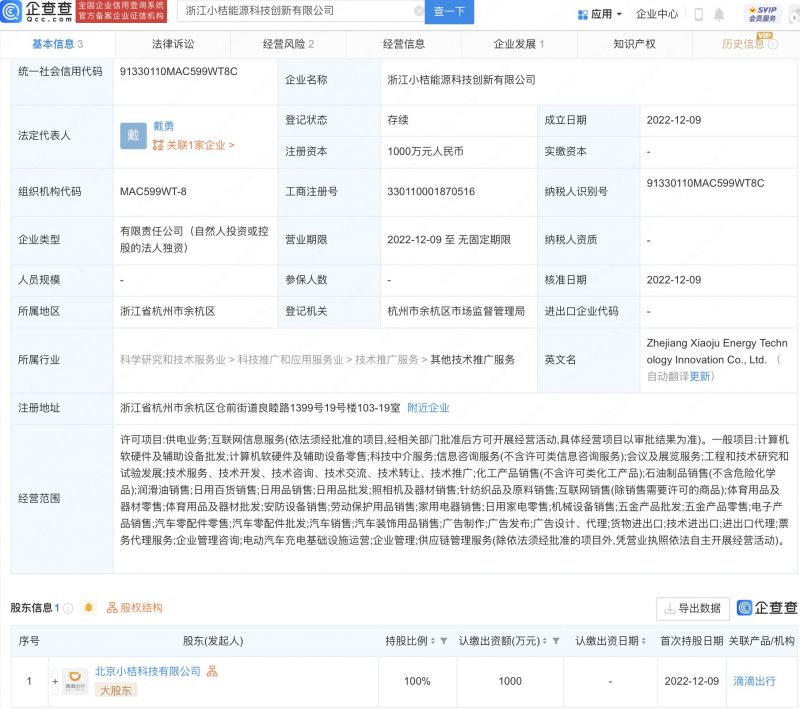Click the SVIP 会员服务 badge
This screenshot has height=709, width=800.
(x=762, y=14)
